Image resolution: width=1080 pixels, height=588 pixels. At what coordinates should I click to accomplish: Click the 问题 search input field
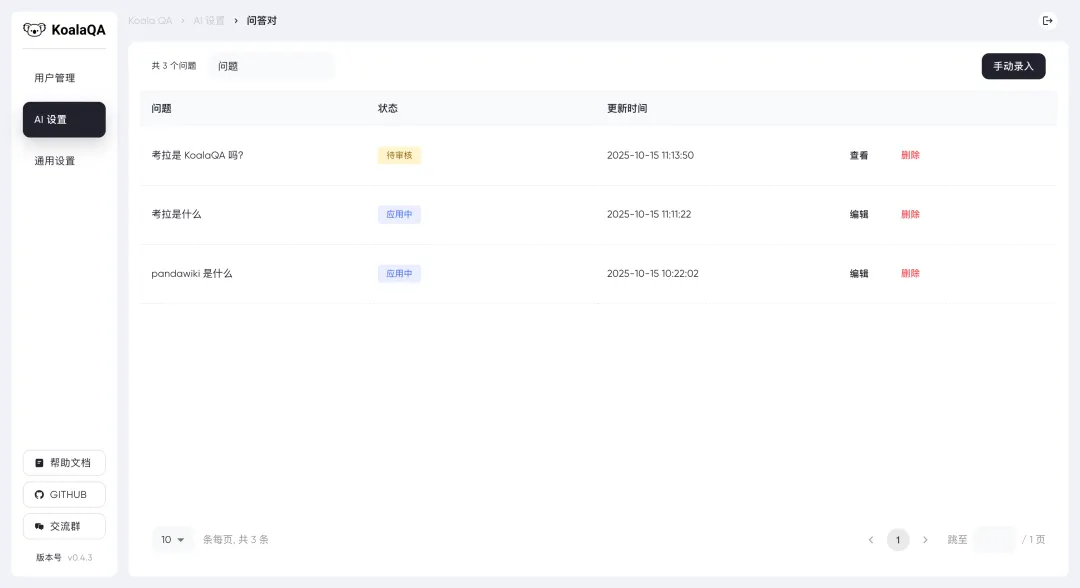pos(272,66)
